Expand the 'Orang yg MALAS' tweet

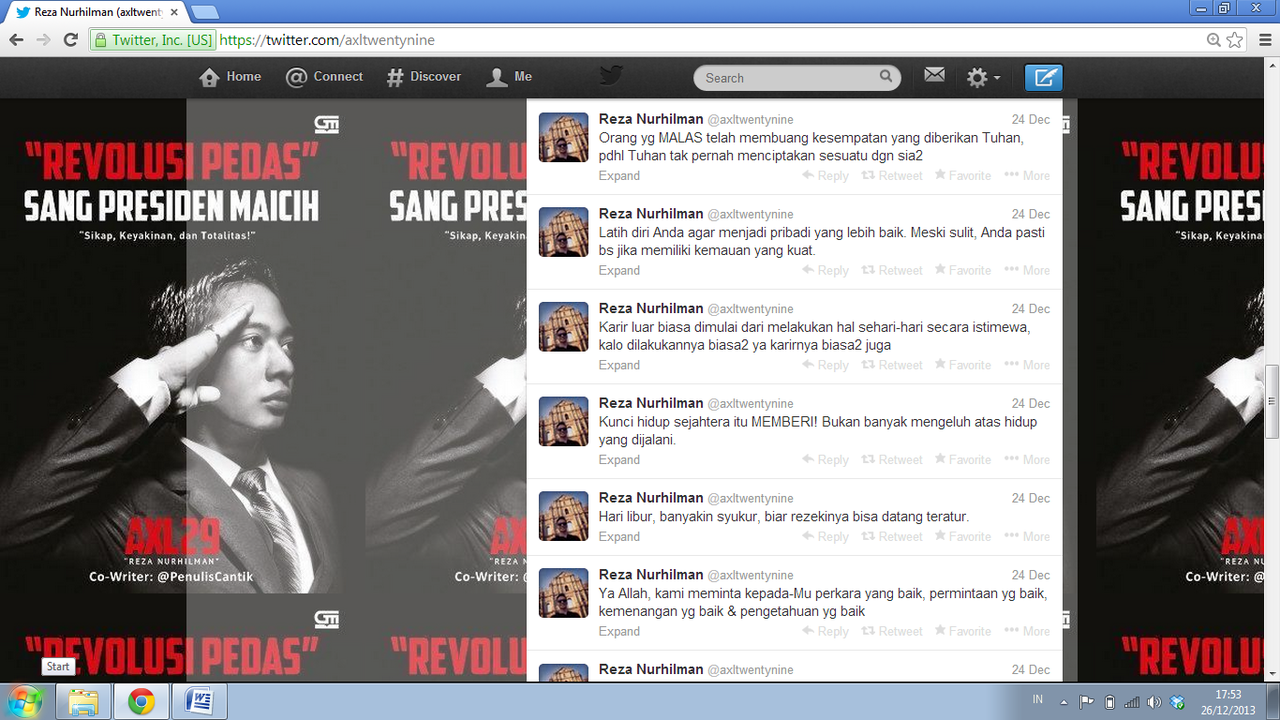[x=619, y=176]
